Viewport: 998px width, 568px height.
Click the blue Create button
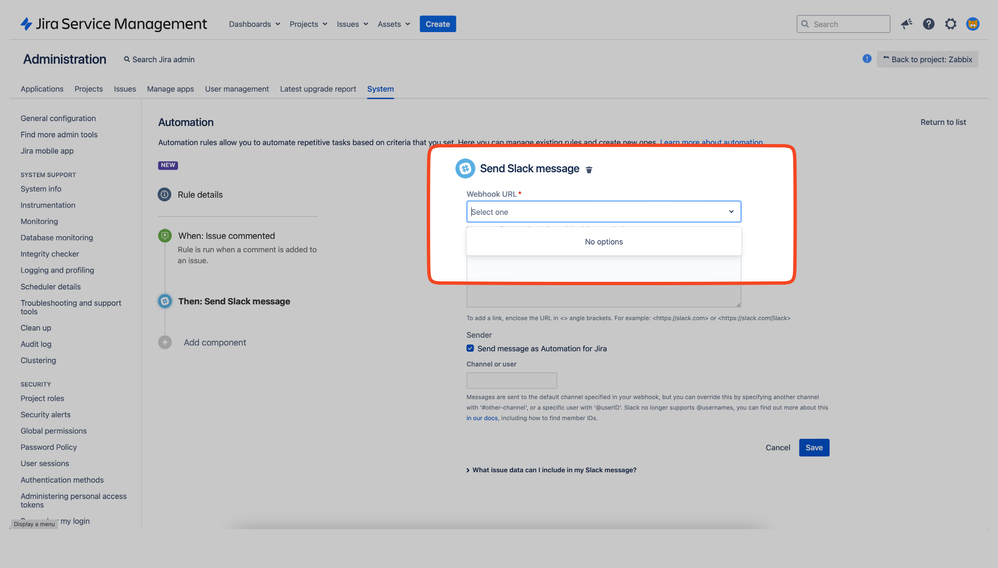(x=438, y=24)
